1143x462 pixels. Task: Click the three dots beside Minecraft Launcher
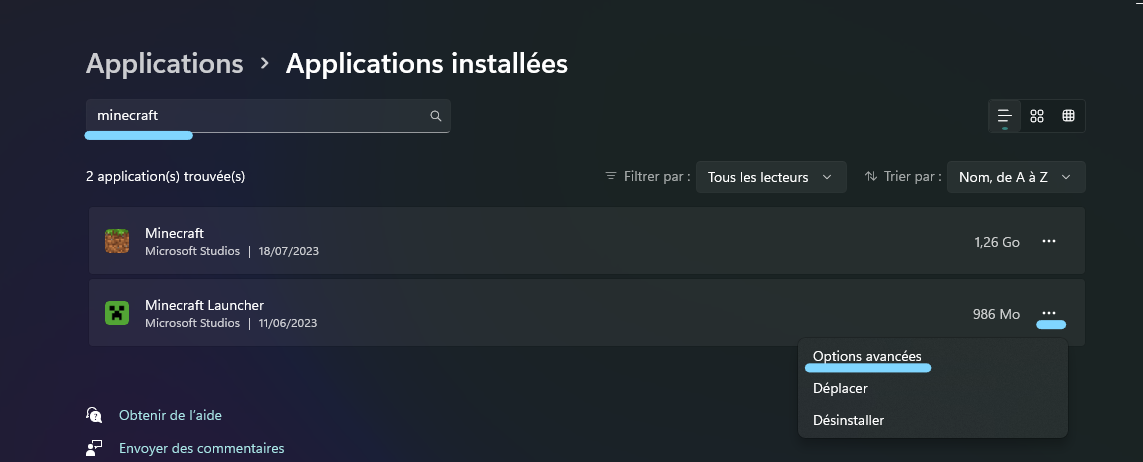coord(1049,313)
